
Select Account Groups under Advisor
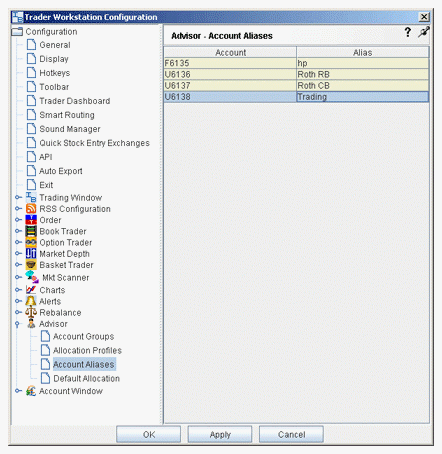(83, 336)
